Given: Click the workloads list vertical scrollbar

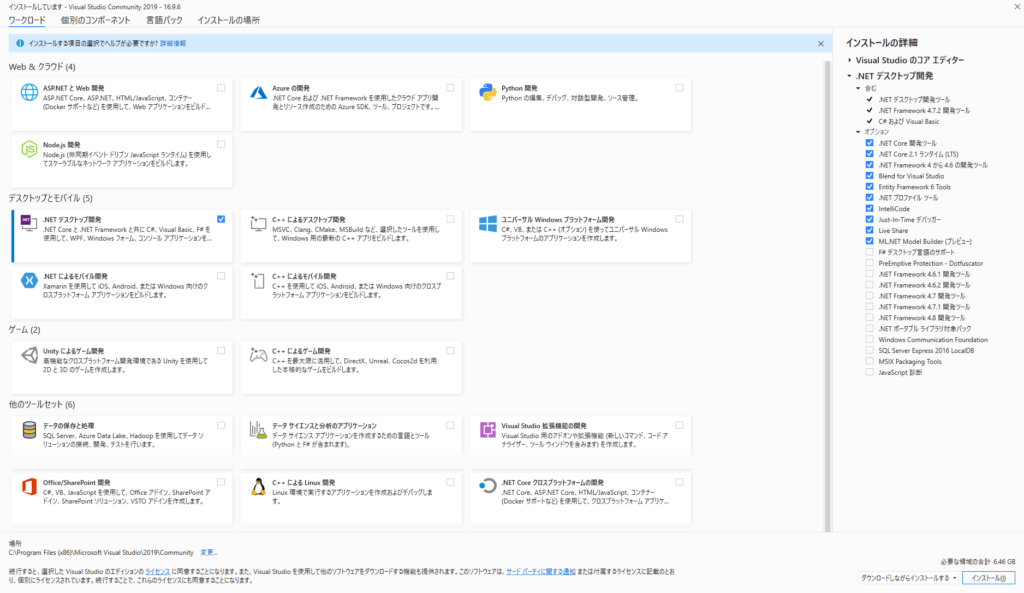Looking at the screenshot, I should (x=827, y=294).
